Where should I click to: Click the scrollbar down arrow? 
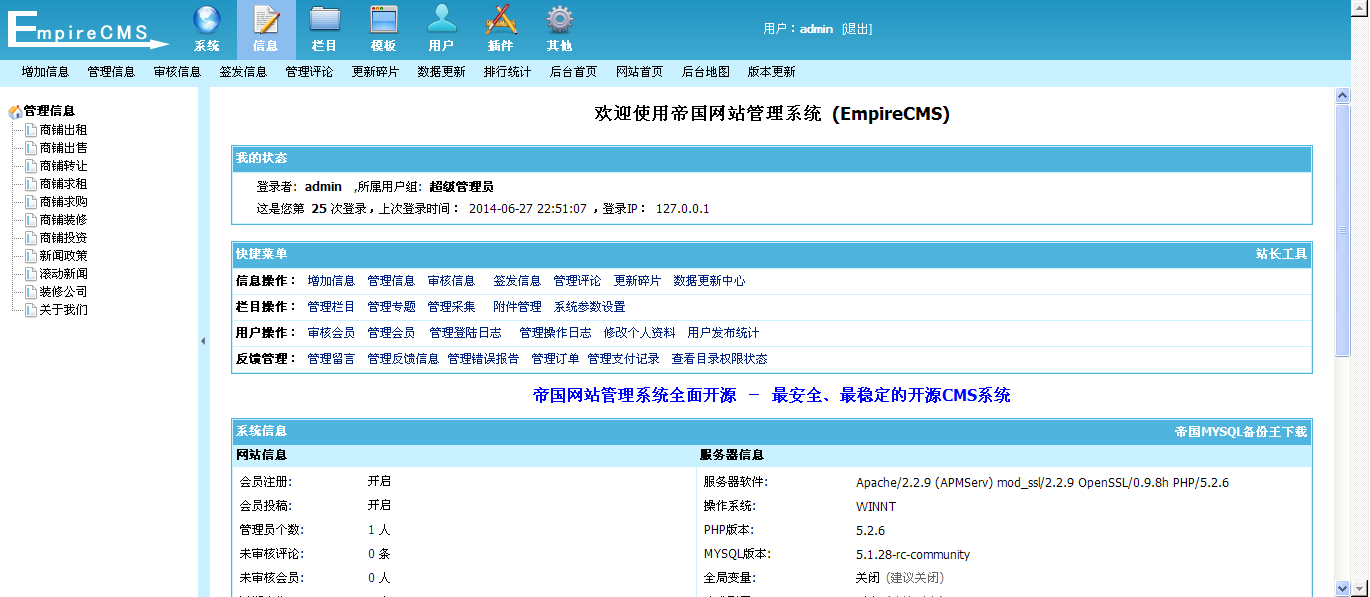pos(1343,588)
